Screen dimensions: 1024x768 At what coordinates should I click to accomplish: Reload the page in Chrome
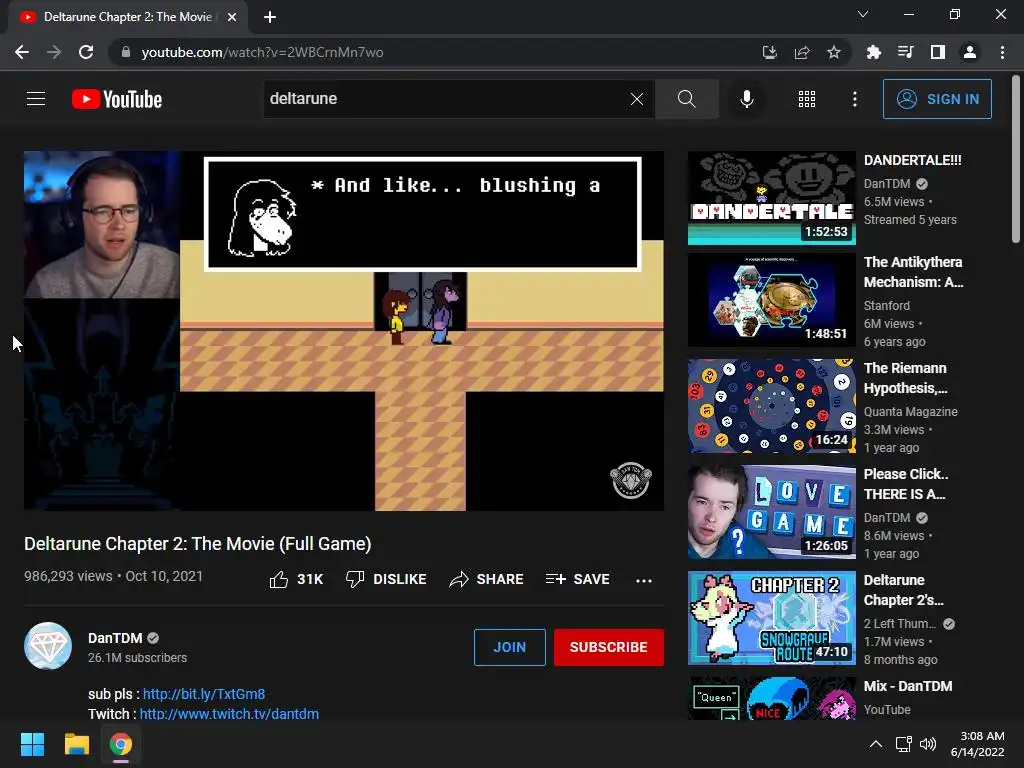(x=86, y=52)
